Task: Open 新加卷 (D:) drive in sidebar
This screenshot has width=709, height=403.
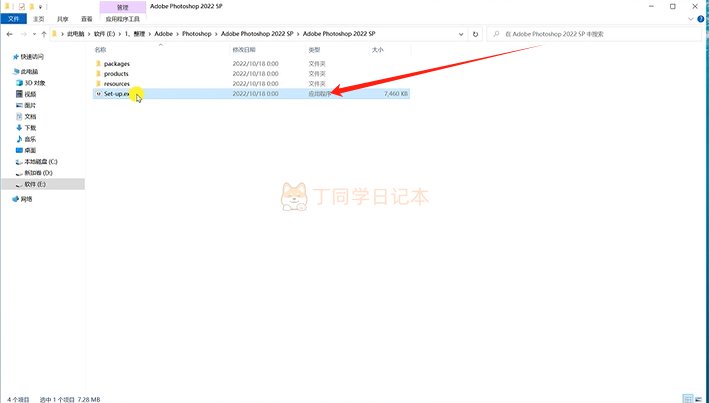Action: coord(34,173)
